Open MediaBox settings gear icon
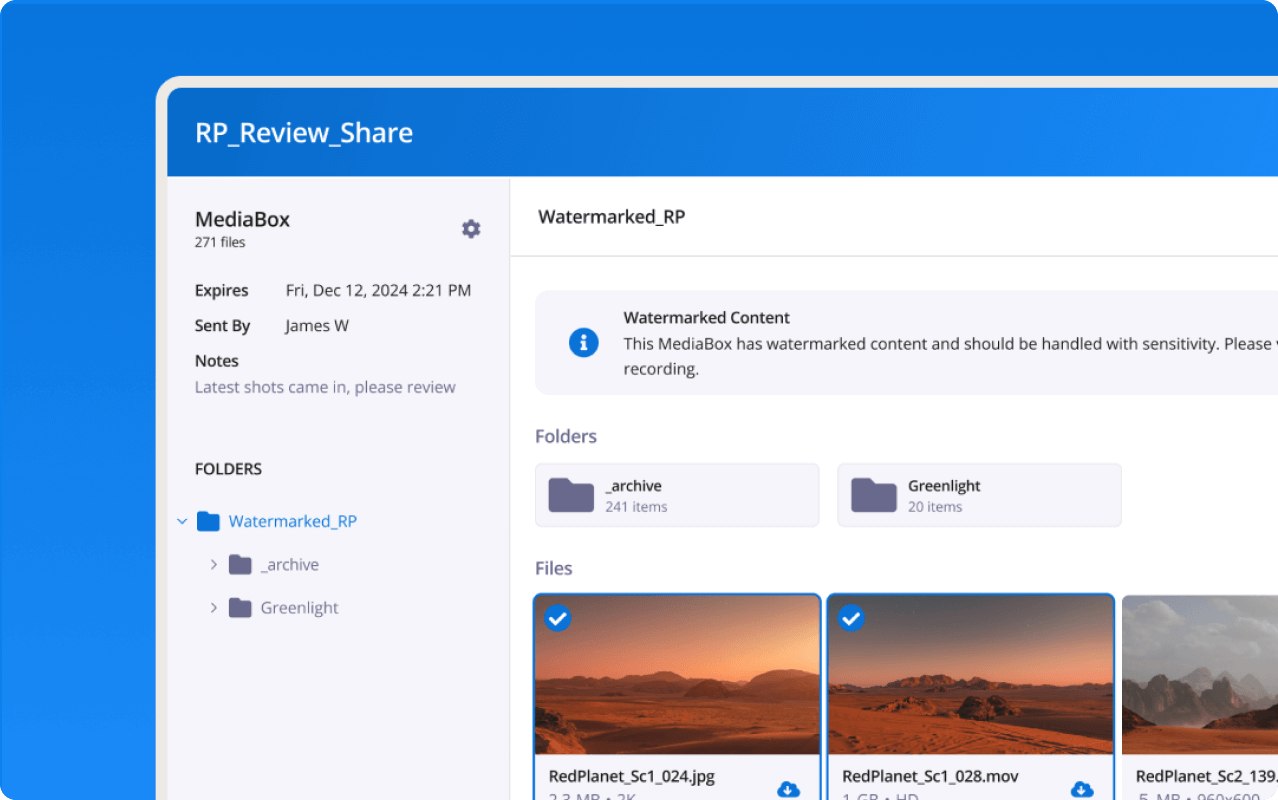1278x800 pixels. [x=471, y=229]
